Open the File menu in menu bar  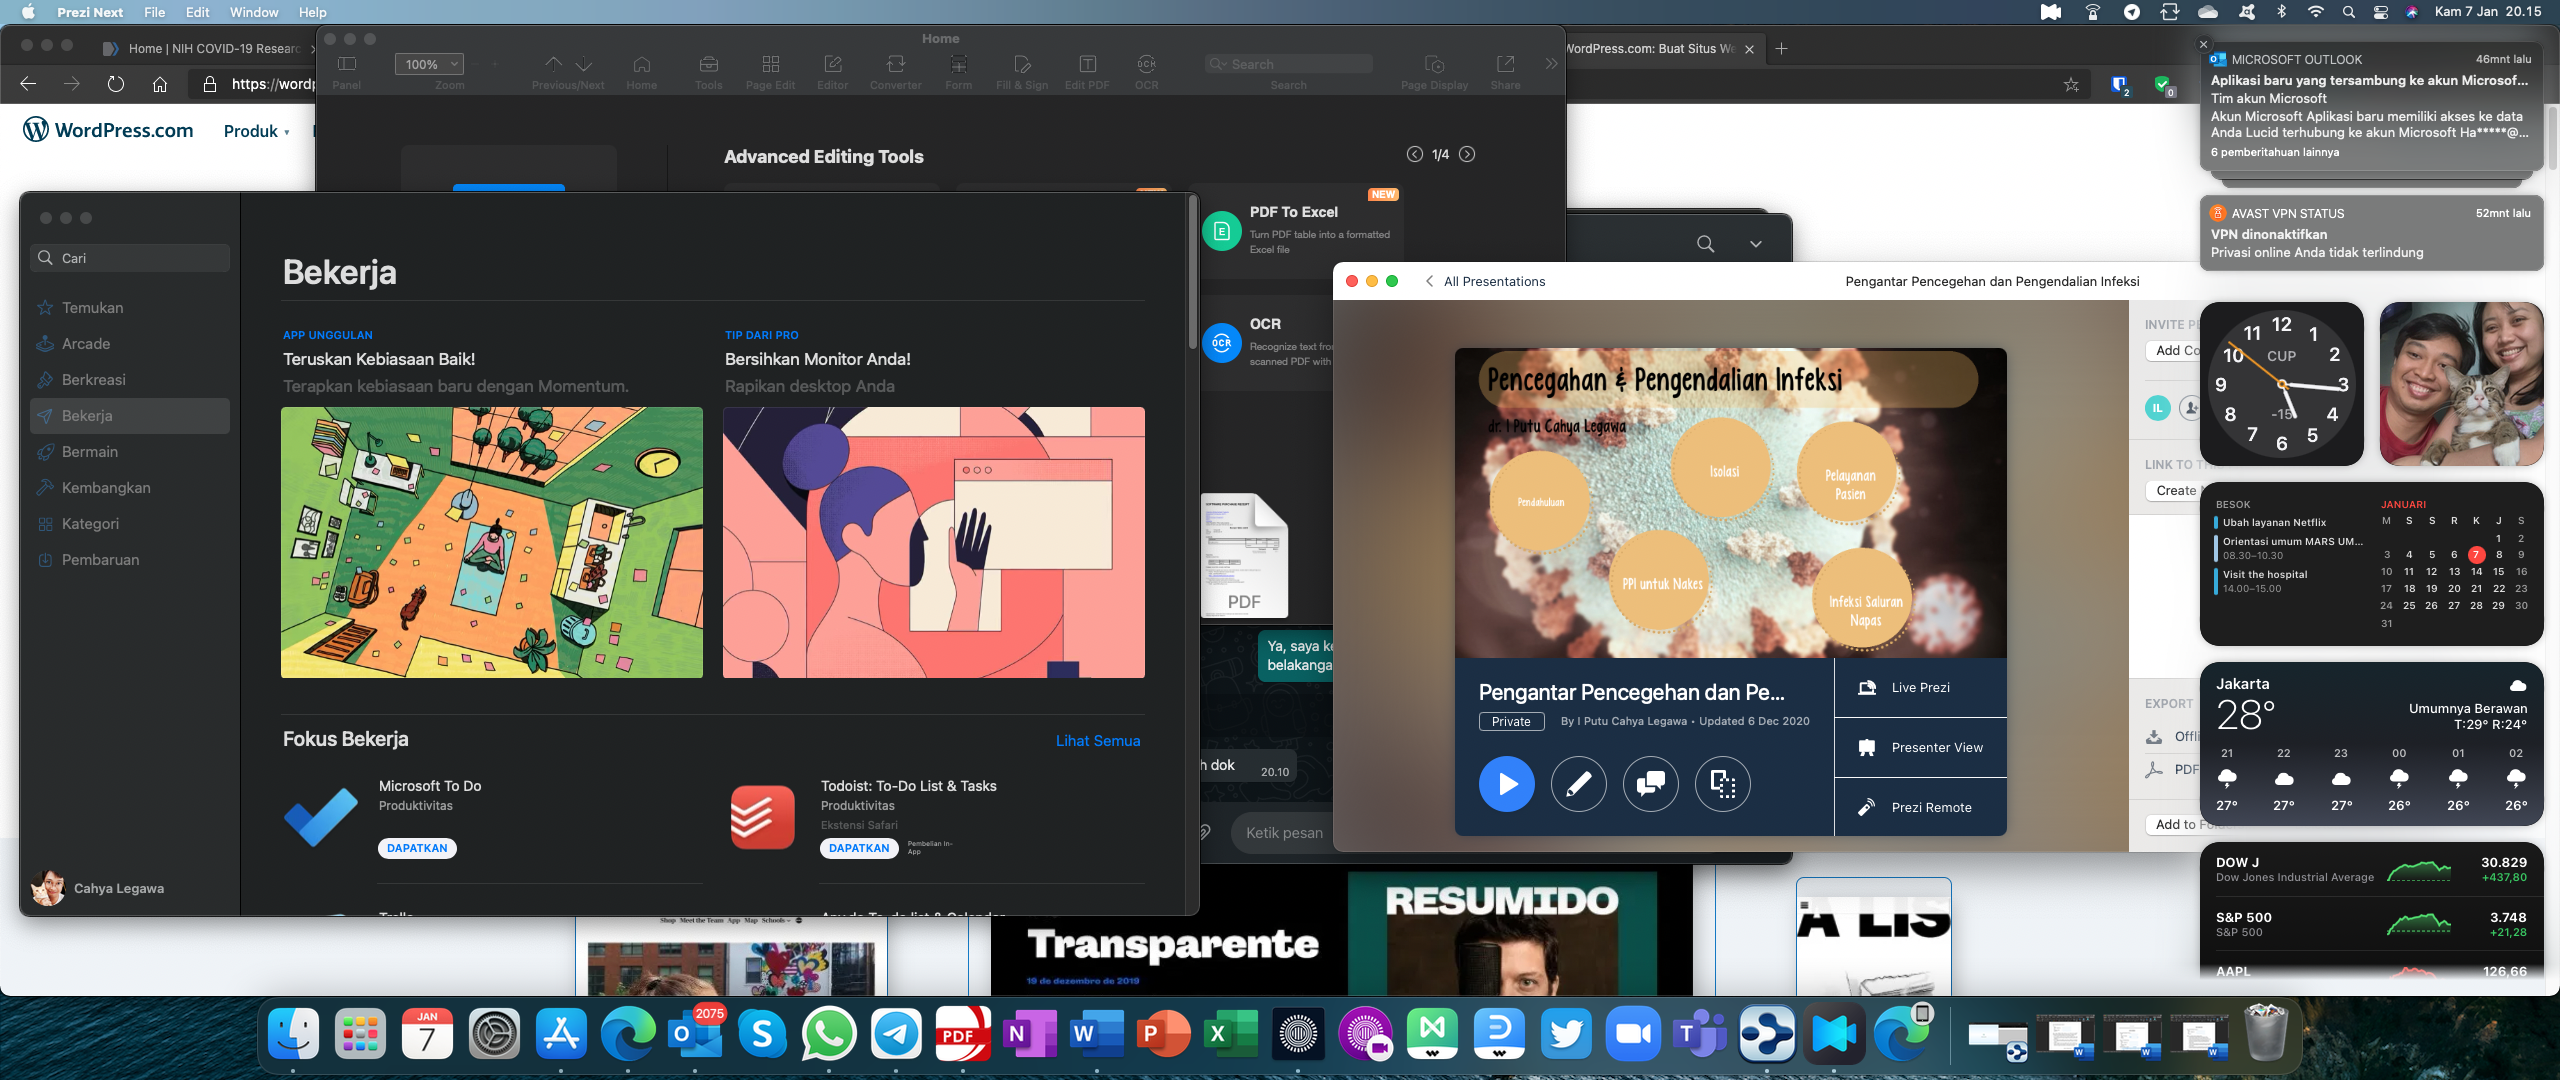pyautogui.click(x=154, y=12)
